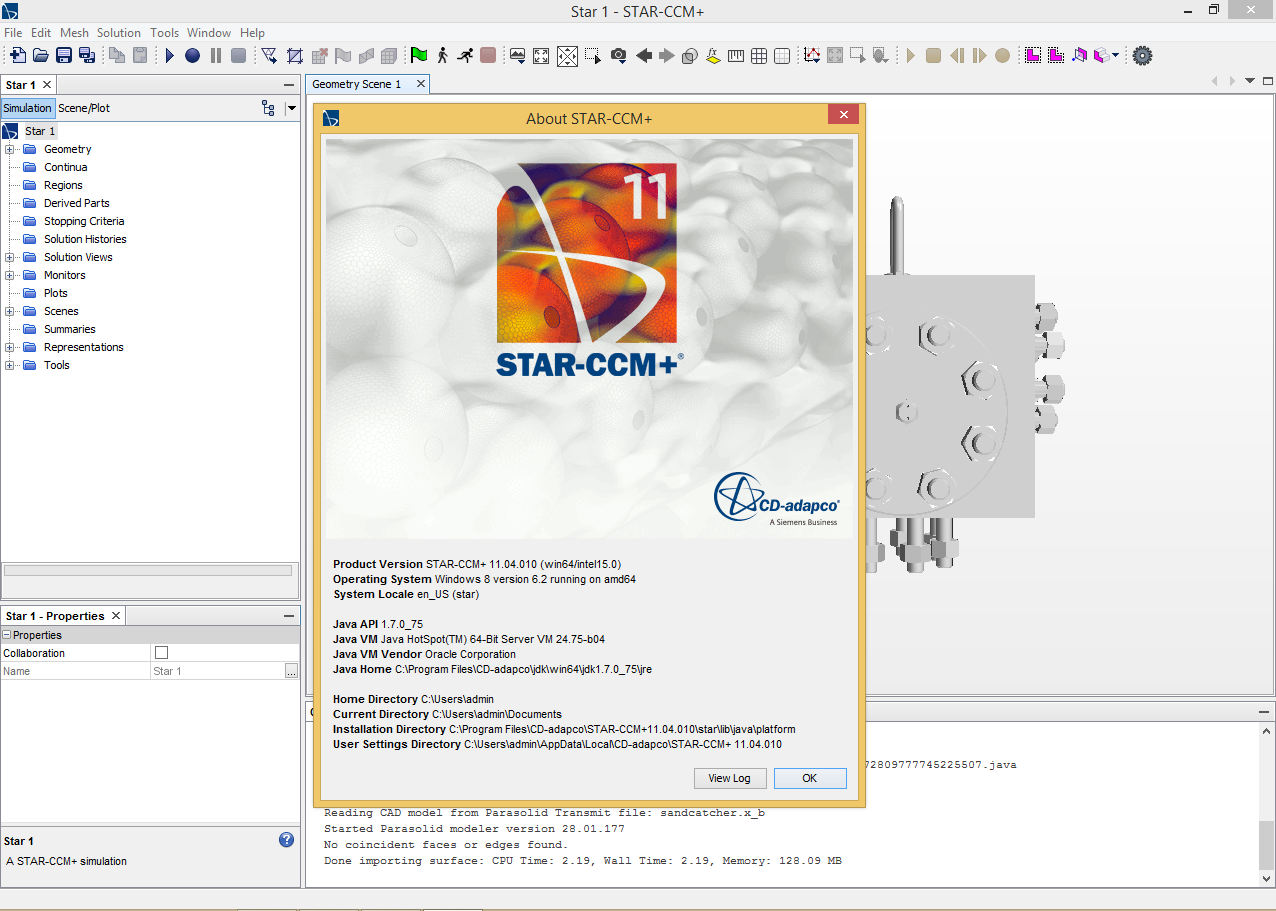The image size is (1276, 911).
Task: Open the Tools menu
Action: (x=165, y=33)
